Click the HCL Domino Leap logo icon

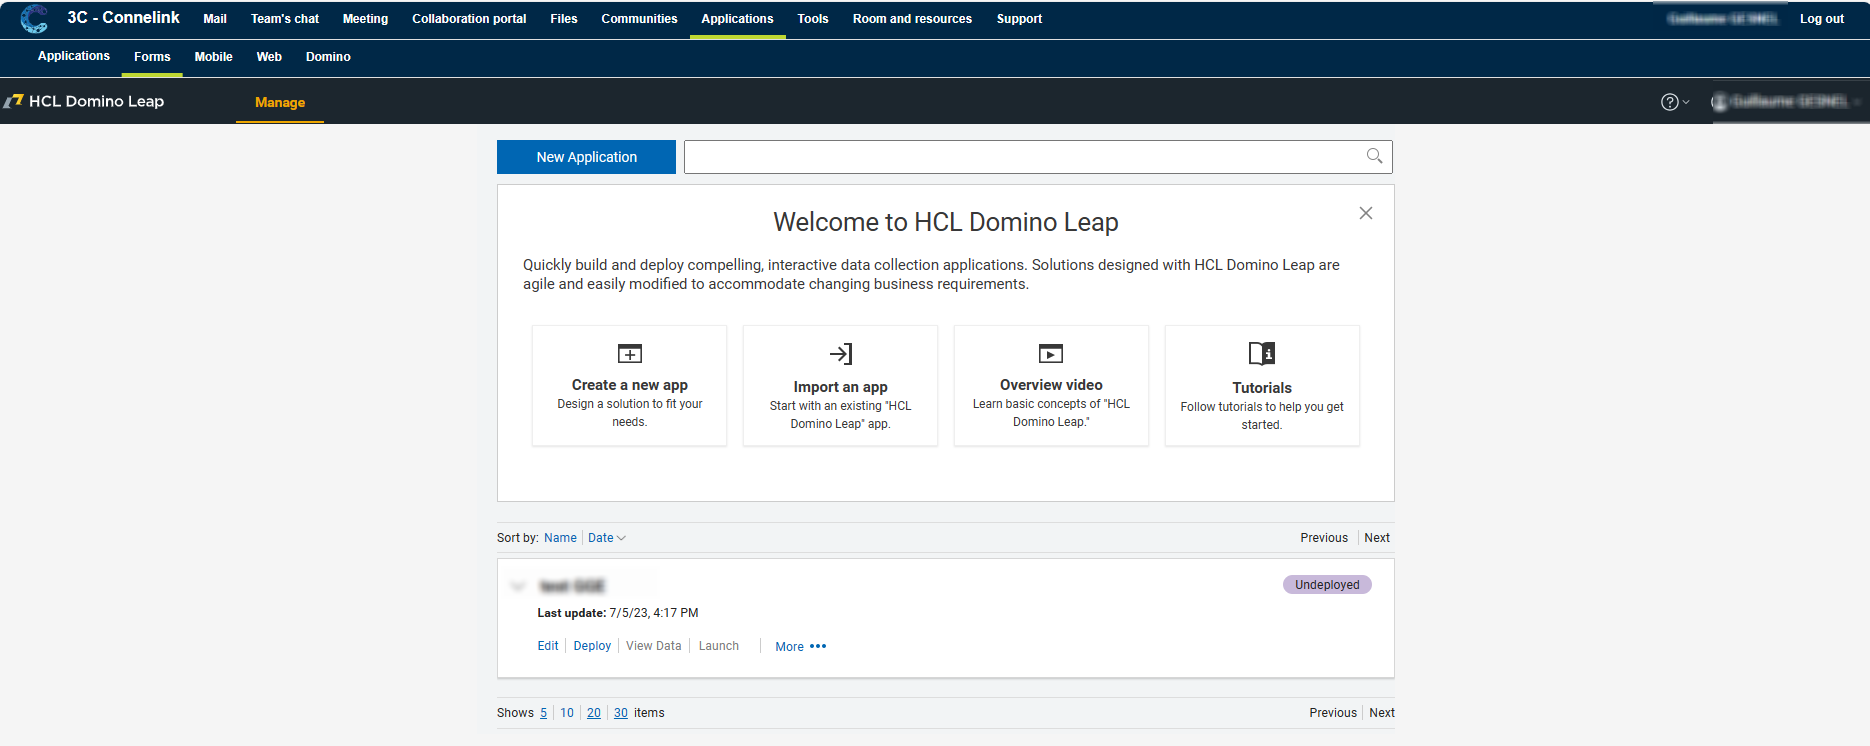[x=14, y=101]
